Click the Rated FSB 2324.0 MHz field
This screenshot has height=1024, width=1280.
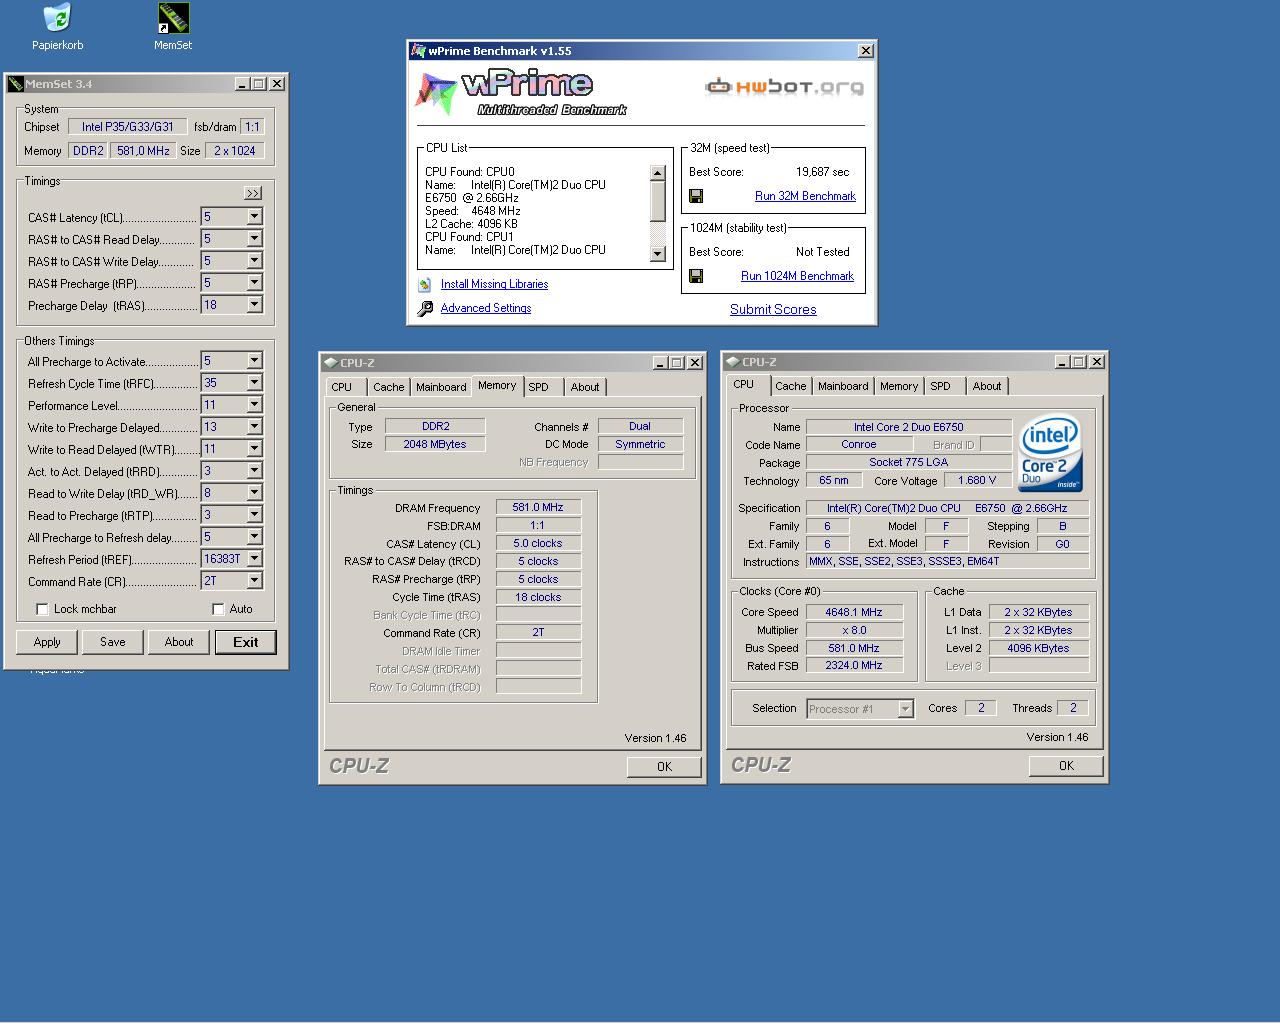tap(854, 666)
